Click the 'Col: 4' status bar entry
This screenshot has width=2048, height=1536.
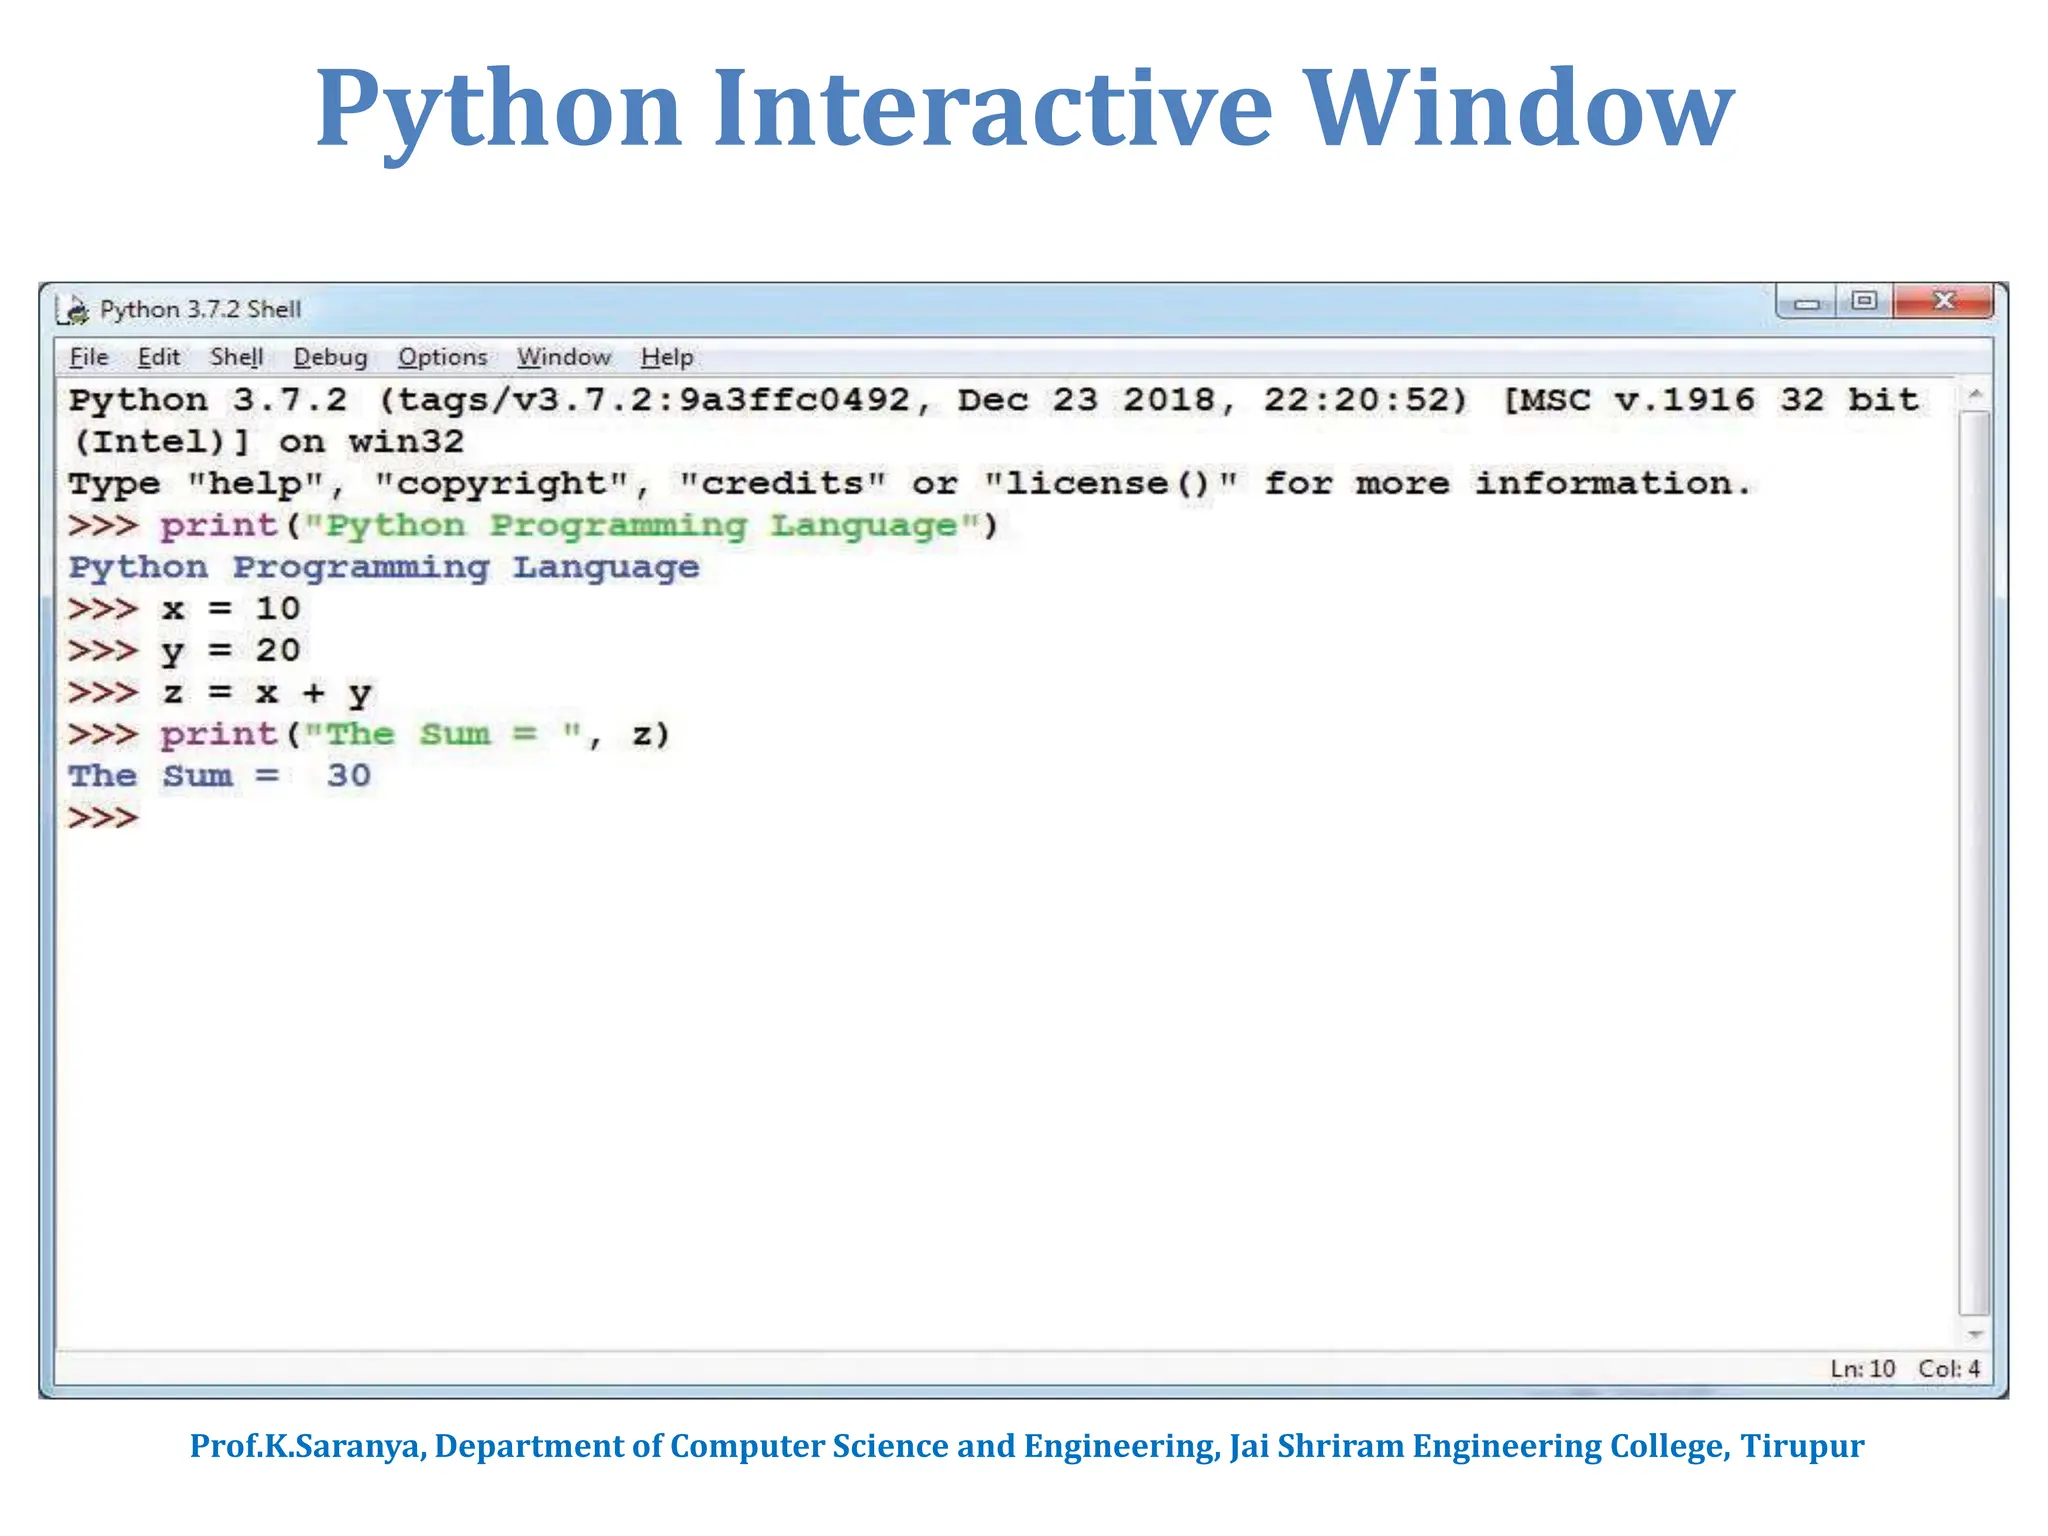[1949, 1368]
